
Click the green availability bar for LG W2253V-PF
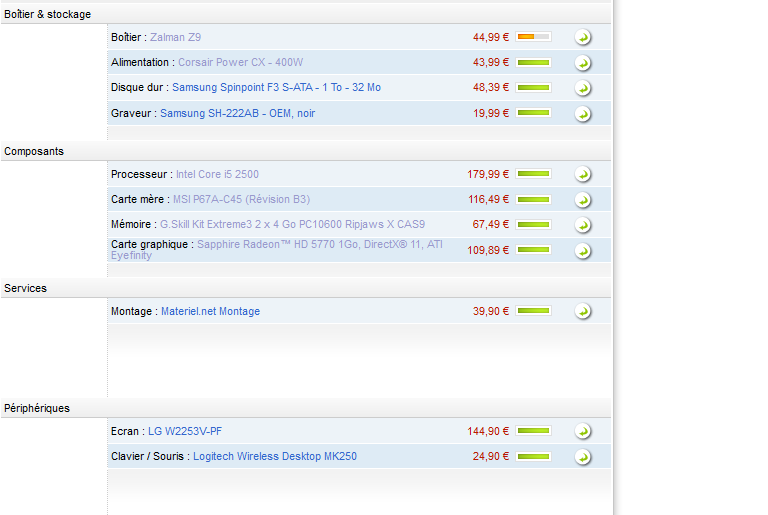[x=533, y=431]
